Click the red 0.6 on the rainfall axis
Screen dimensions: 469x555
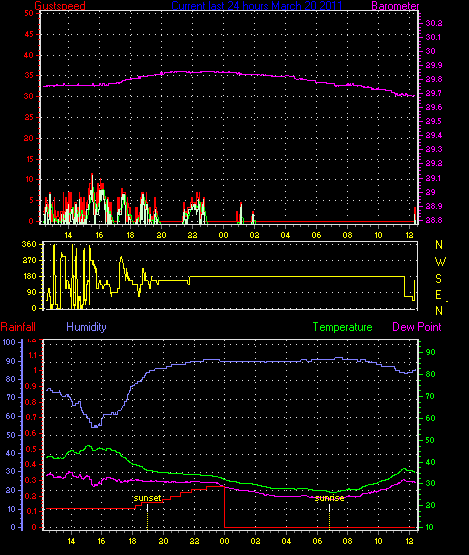tap(31, 433)
